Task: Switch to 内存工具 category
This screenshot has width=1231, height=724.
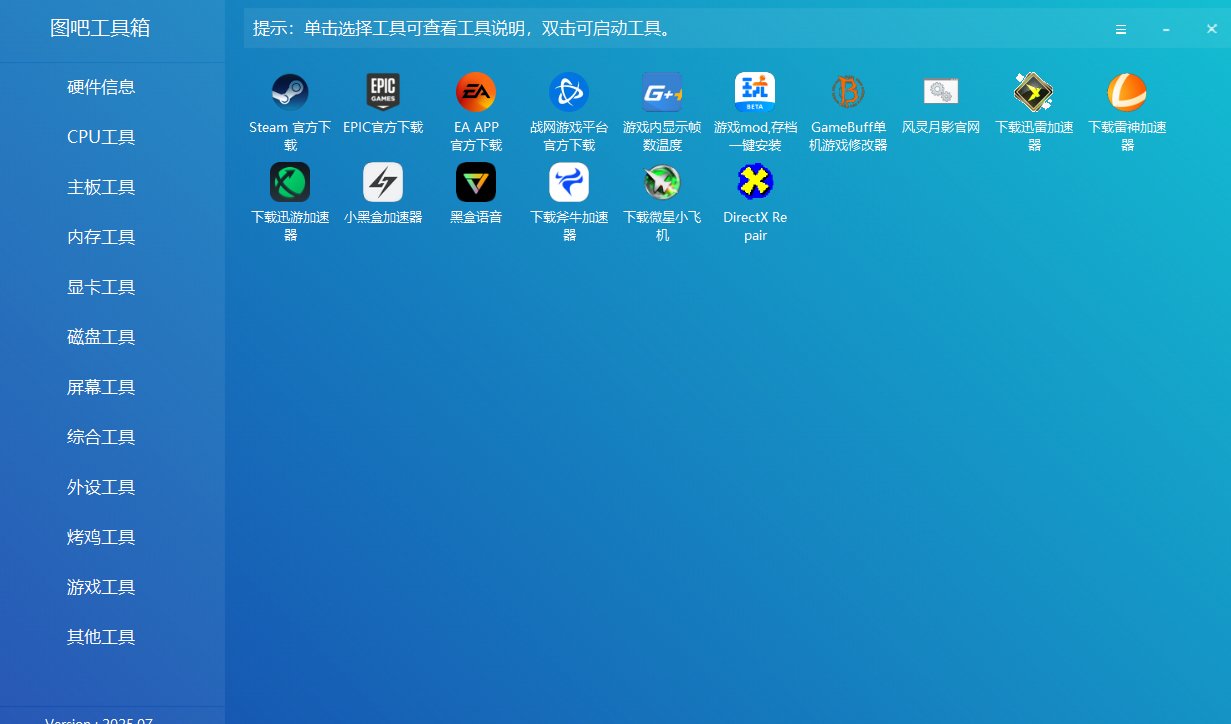Action: pos(101,237)
